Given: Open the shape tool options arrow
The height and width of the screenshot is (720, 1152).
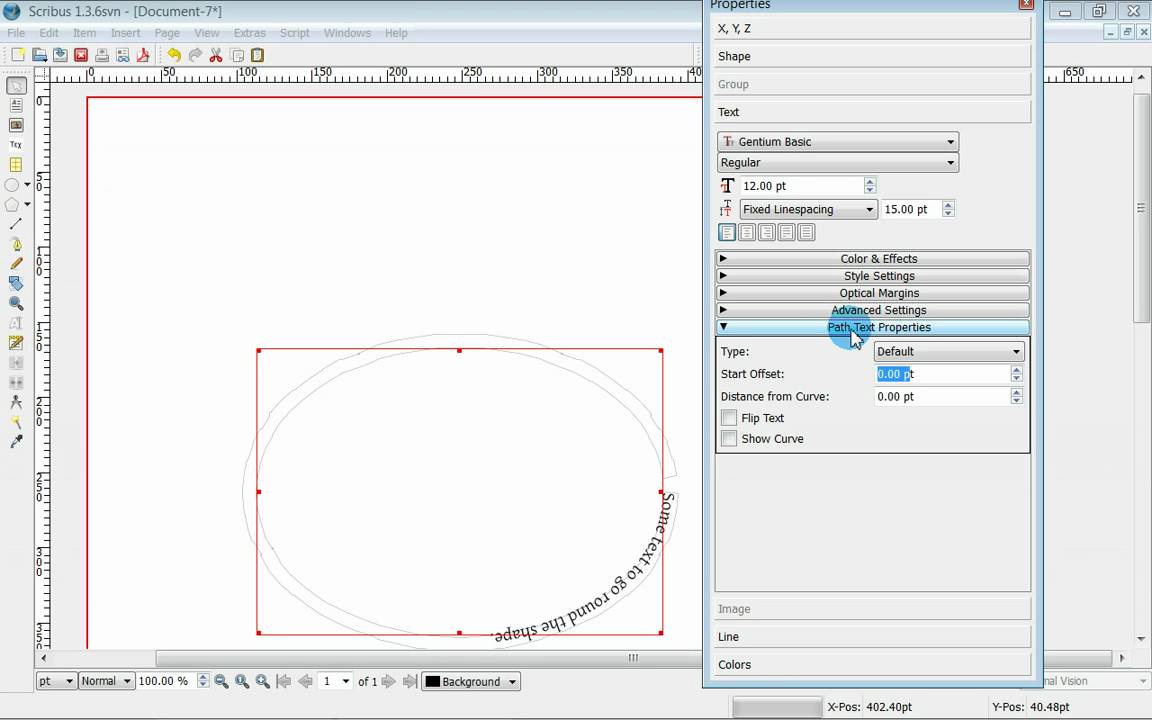Looking at the screenshot, I should (27, 184).
